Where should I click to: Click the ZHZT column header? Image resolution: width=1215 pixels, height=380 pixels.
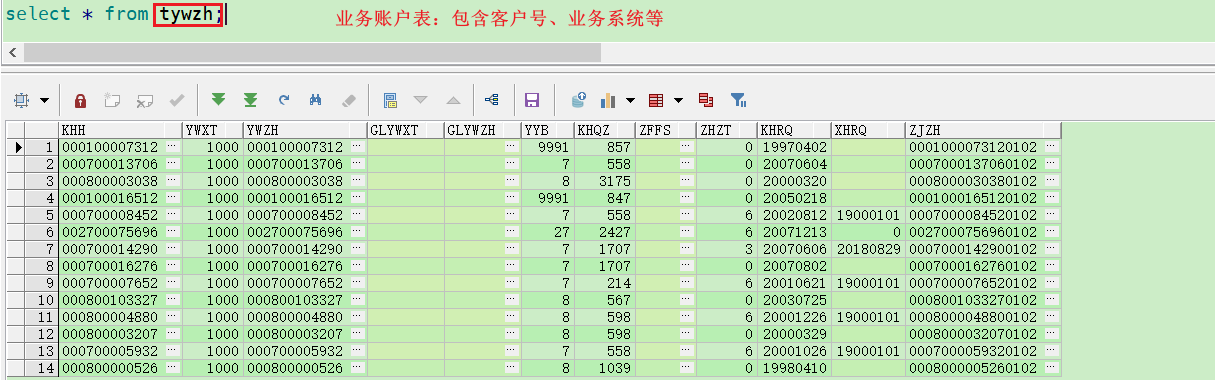727,130
